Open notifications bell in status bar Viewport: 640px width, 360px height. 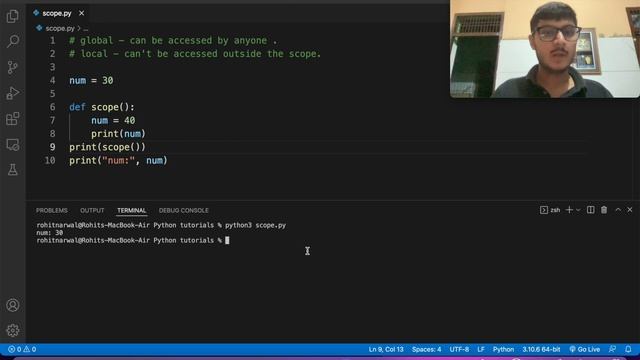pos(628,349)
